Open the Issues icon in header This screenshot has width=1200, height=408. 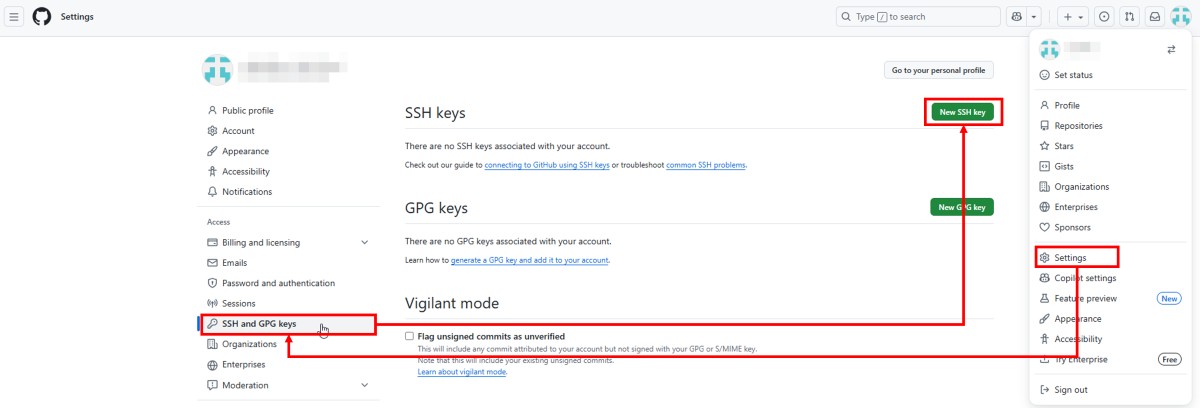pyautogui.click(x=1104, y=17)
